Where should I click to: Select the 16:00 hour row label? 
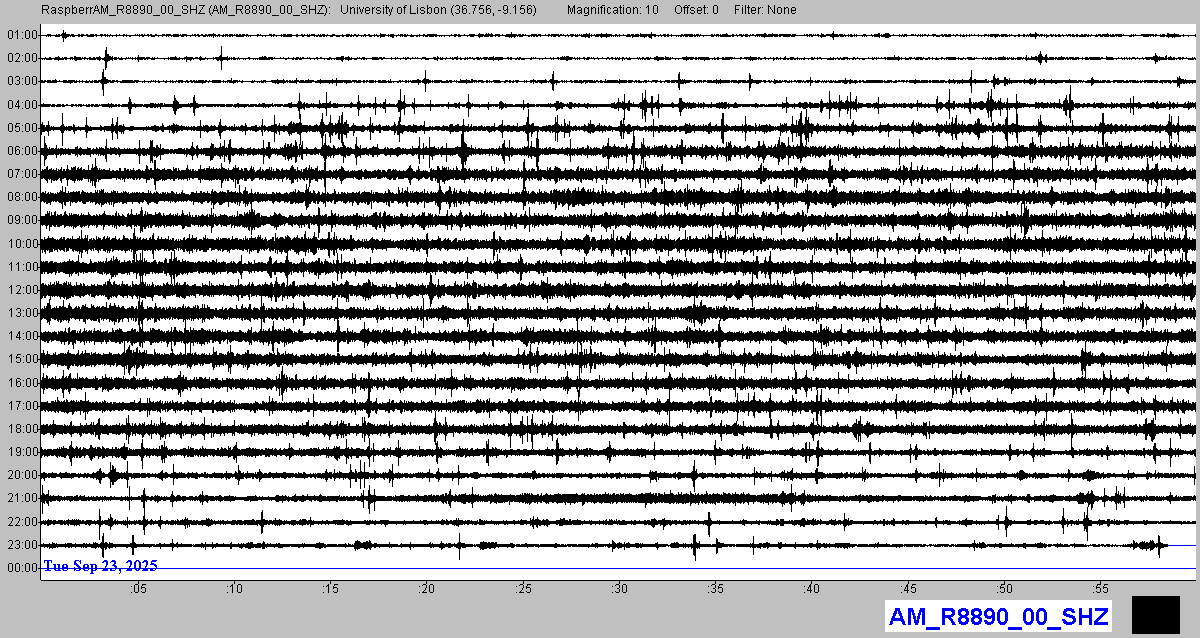pos(21,383)
